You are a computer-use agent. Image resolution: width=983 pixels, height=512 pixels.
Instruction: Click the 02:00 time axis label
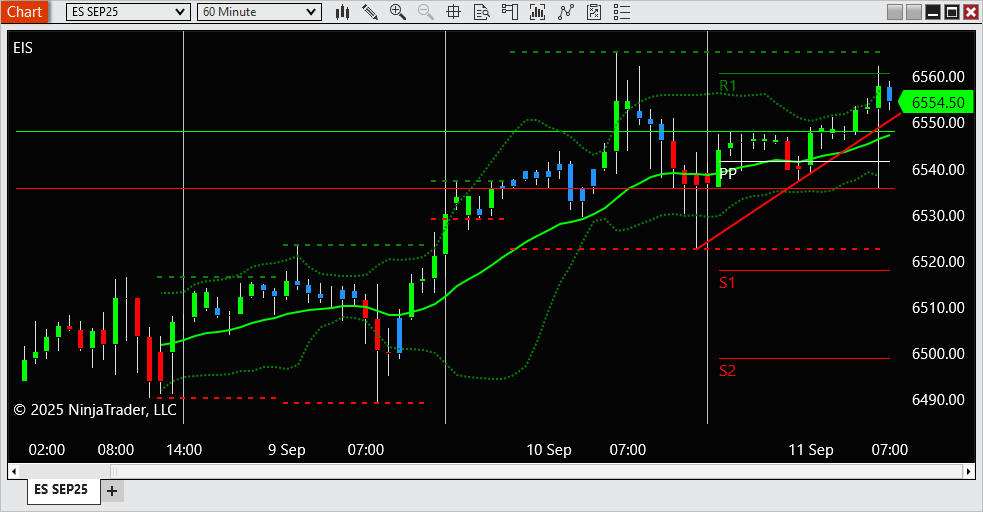(46, 450)
